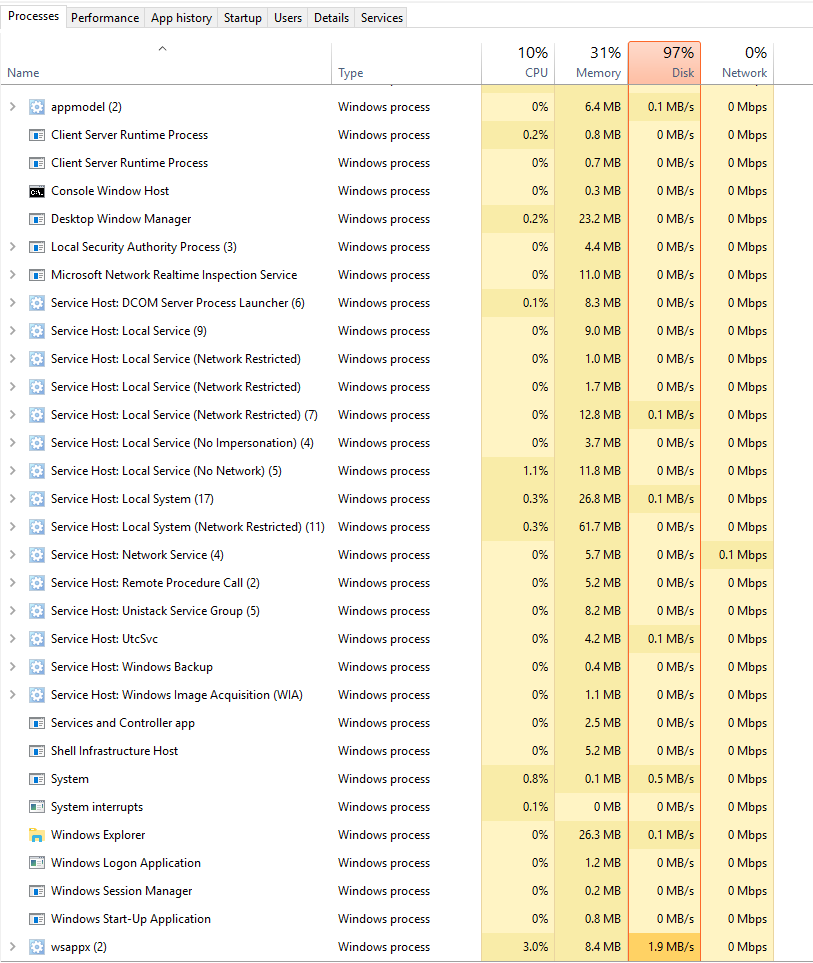Click the Microsoft Network Realtime Inspection Service icon

(x=37, y=275)
